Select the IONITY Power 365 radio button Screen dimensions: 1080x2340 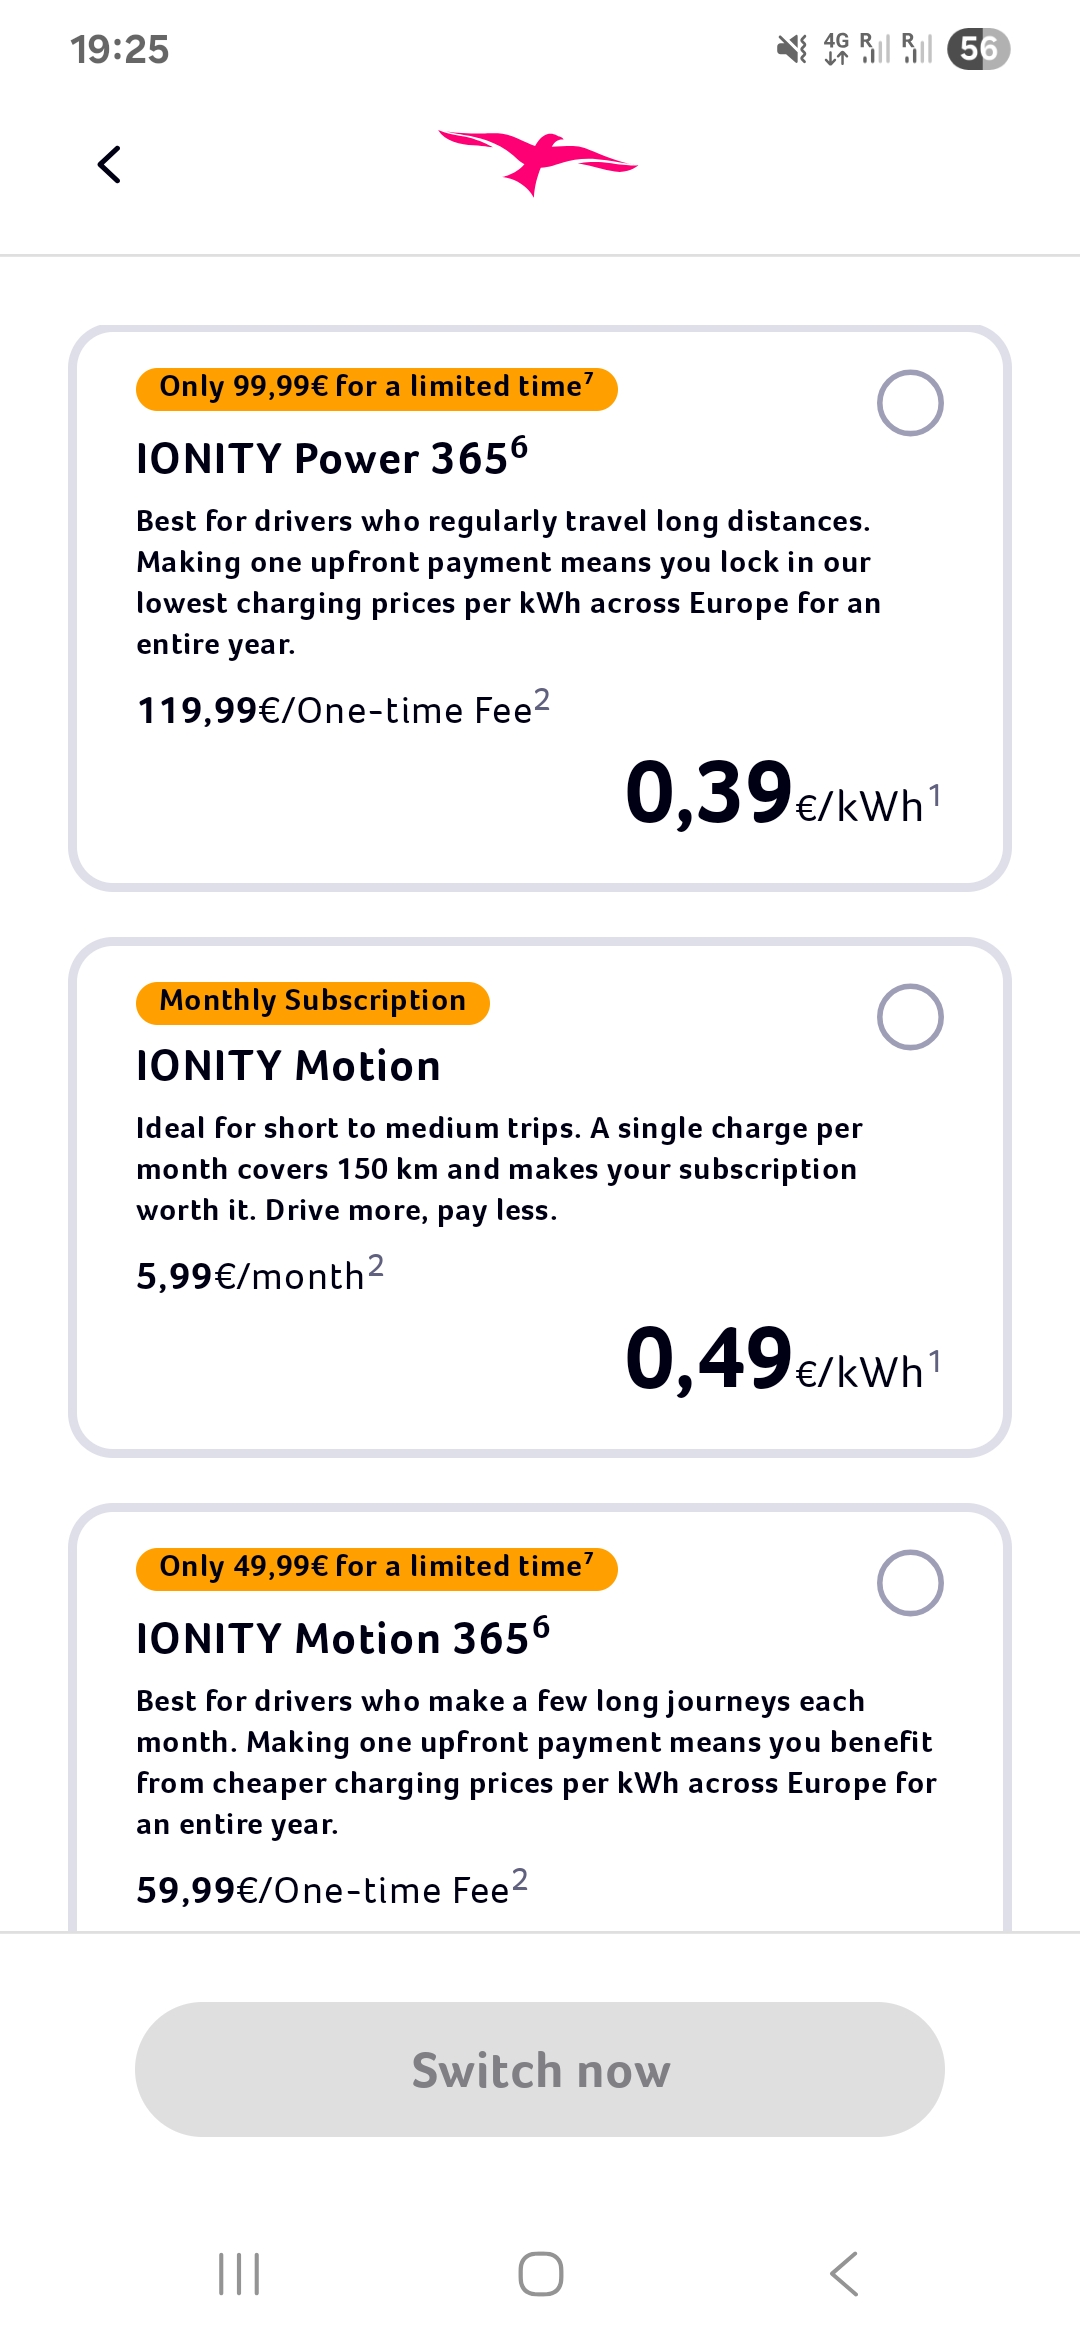click(x=909, y=403)
